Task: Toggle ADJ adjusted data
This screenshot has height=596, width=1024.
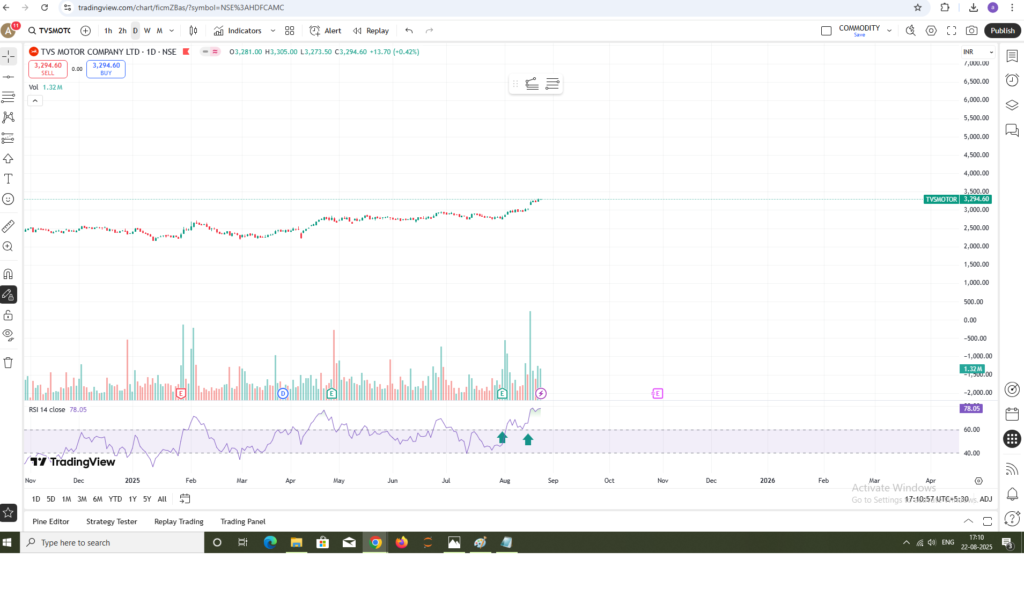Action: click(985, 499)
